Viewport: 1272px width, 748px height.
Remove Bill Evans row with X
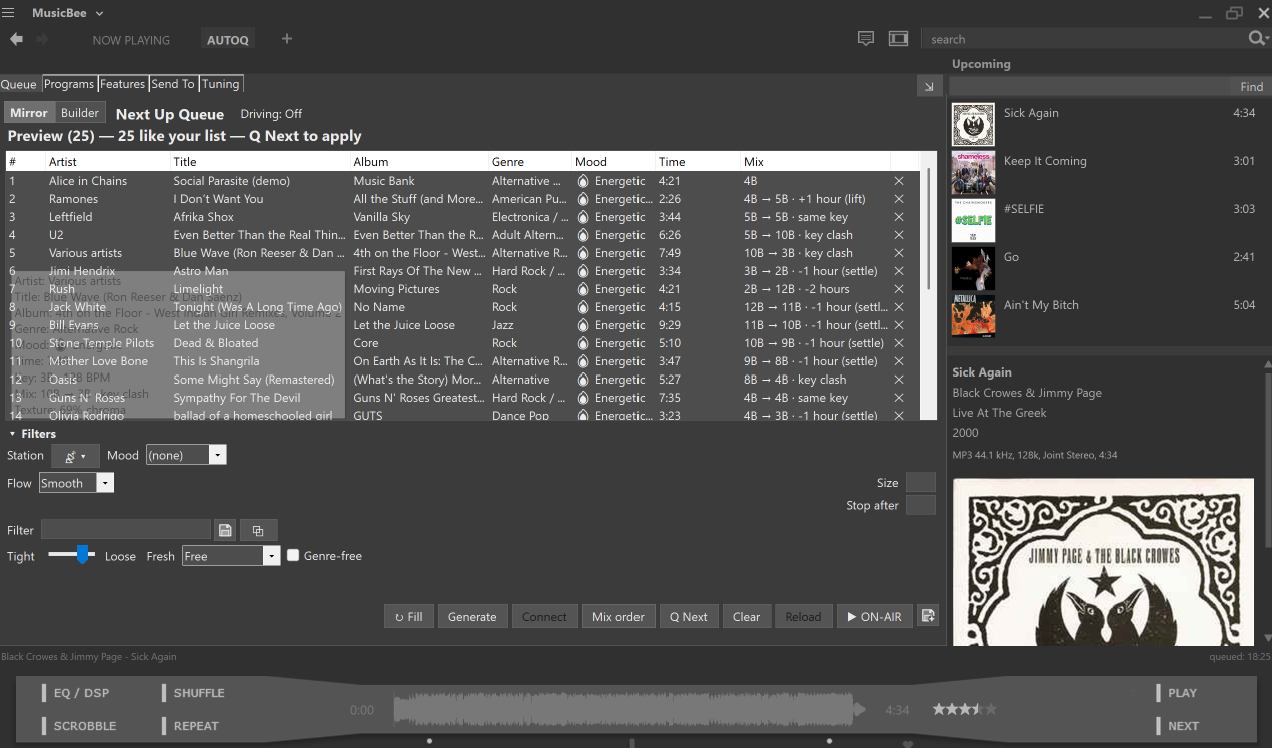pos(898,325)
